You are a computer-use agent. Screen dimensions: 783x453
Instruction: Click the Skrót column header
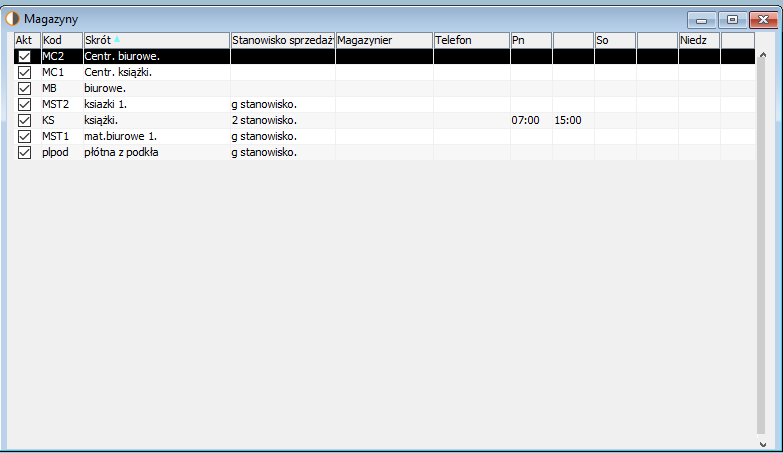156,40
